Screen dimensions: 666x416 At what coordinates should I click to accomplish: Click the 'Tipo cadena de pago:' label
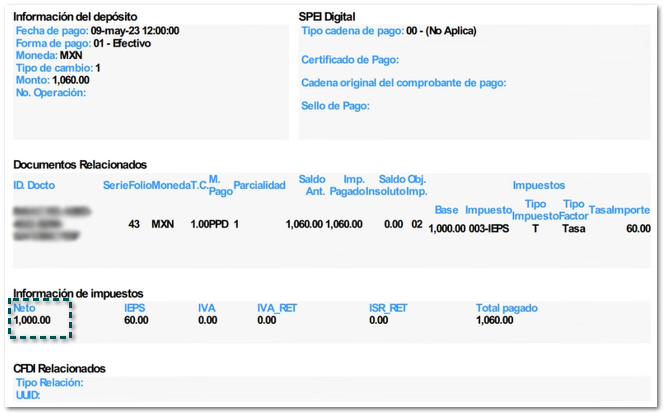[353, 31]
